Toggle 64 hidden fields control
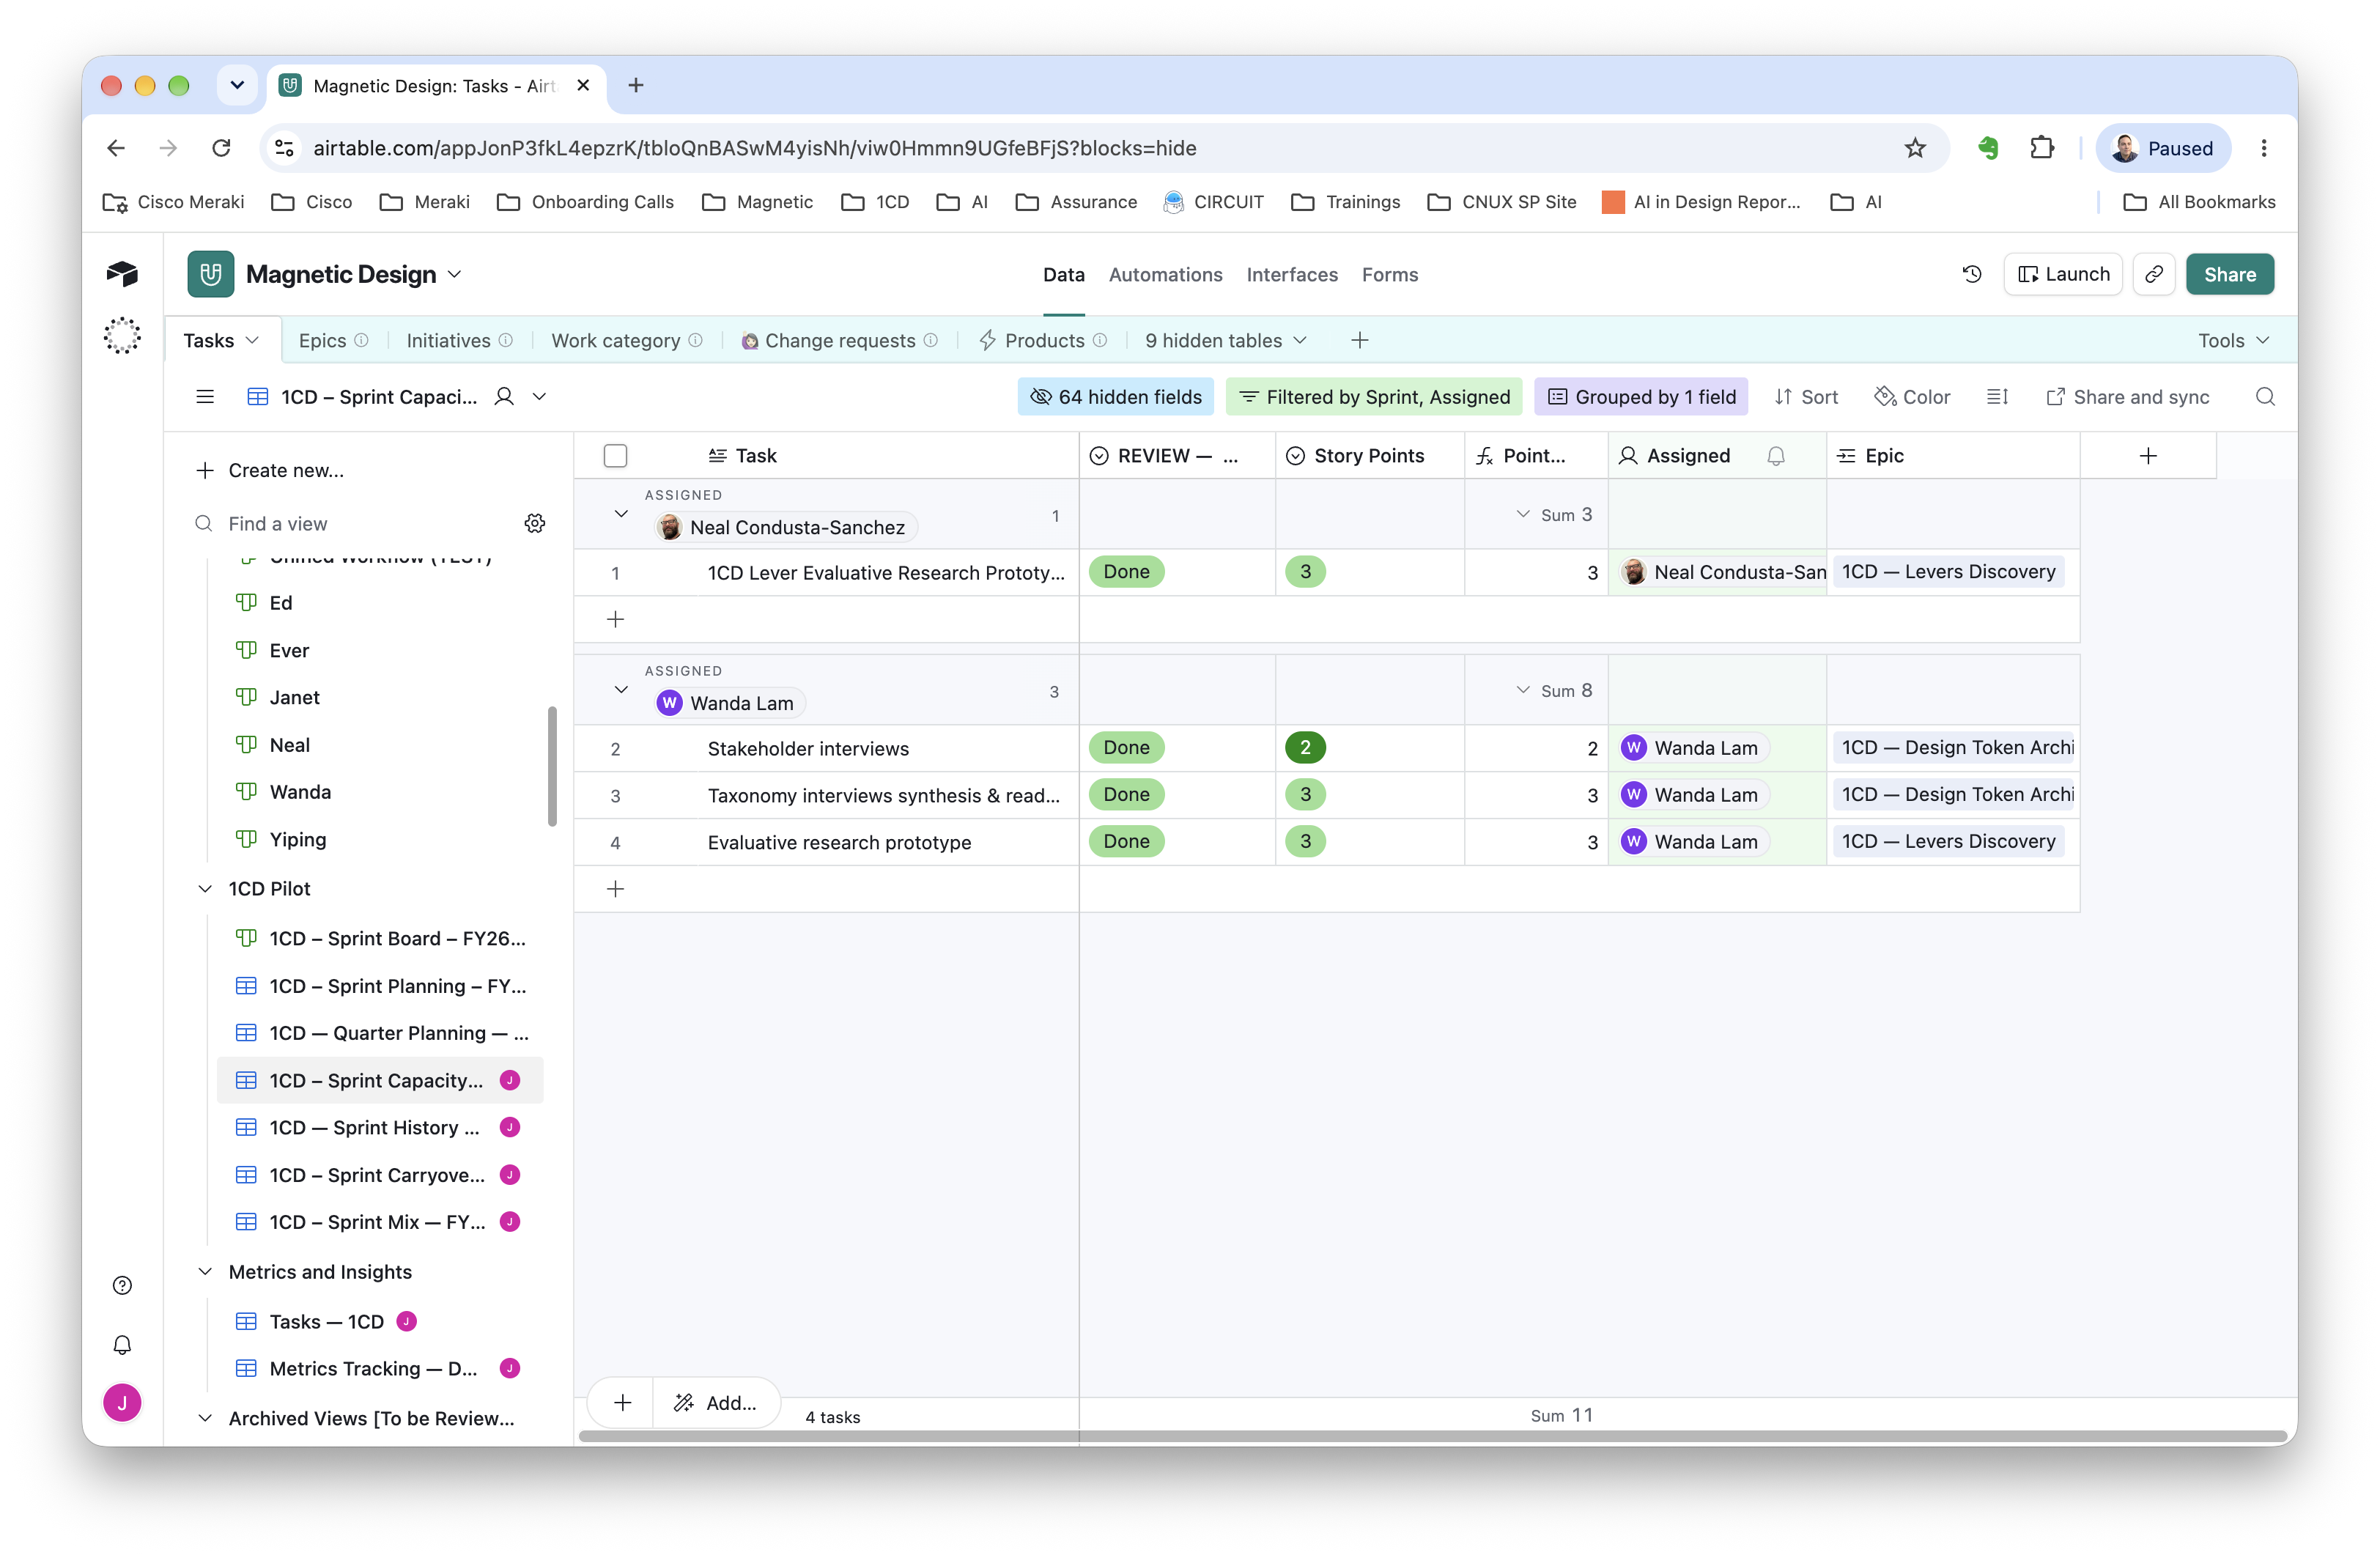 tap(1116, 397)
